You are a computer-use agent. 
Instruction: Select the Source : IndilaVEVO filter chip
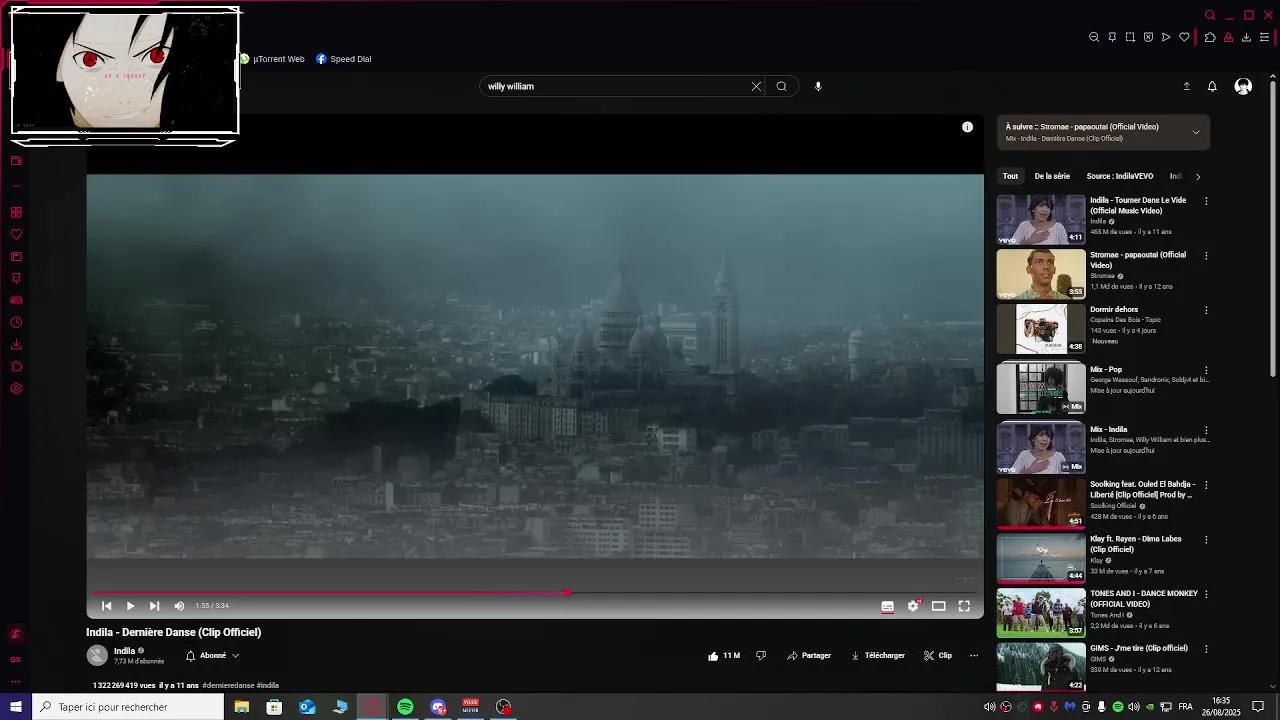[1120, 177]
